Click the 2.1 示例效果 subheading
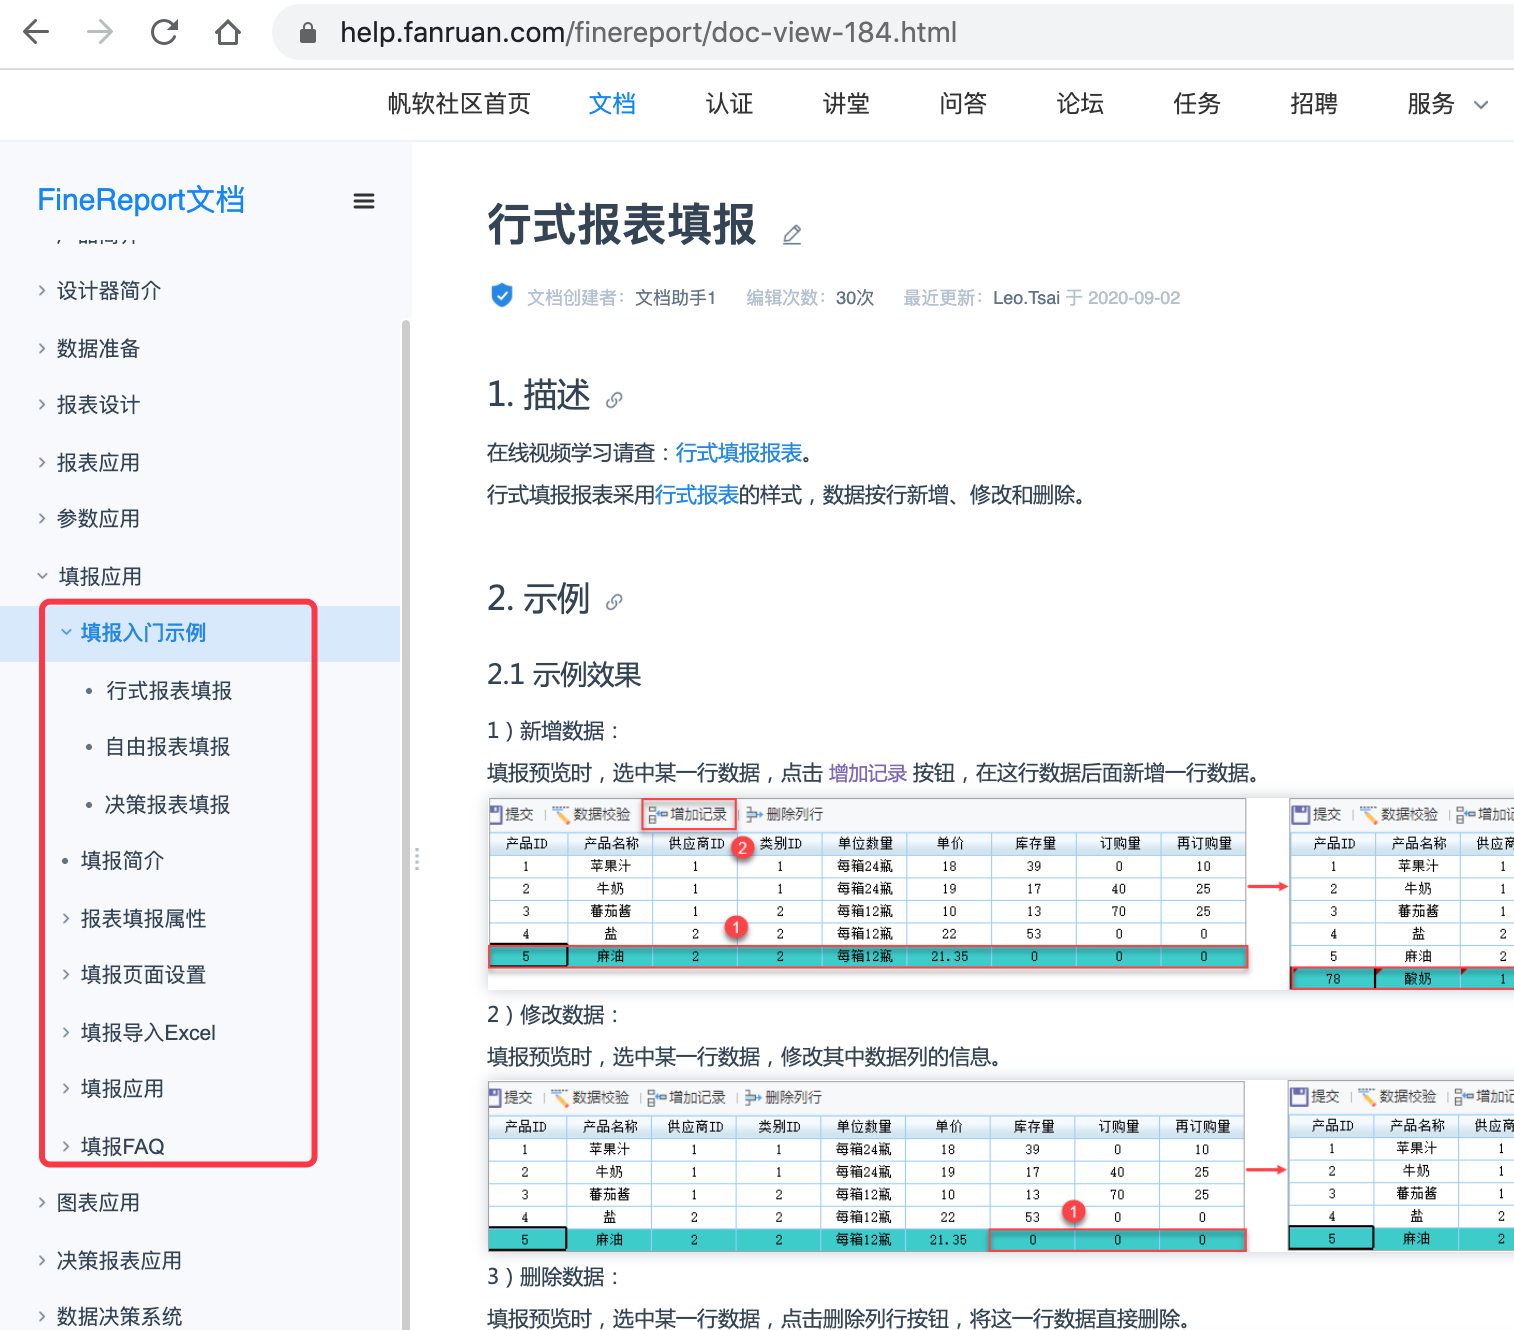 tap(564, 675)
